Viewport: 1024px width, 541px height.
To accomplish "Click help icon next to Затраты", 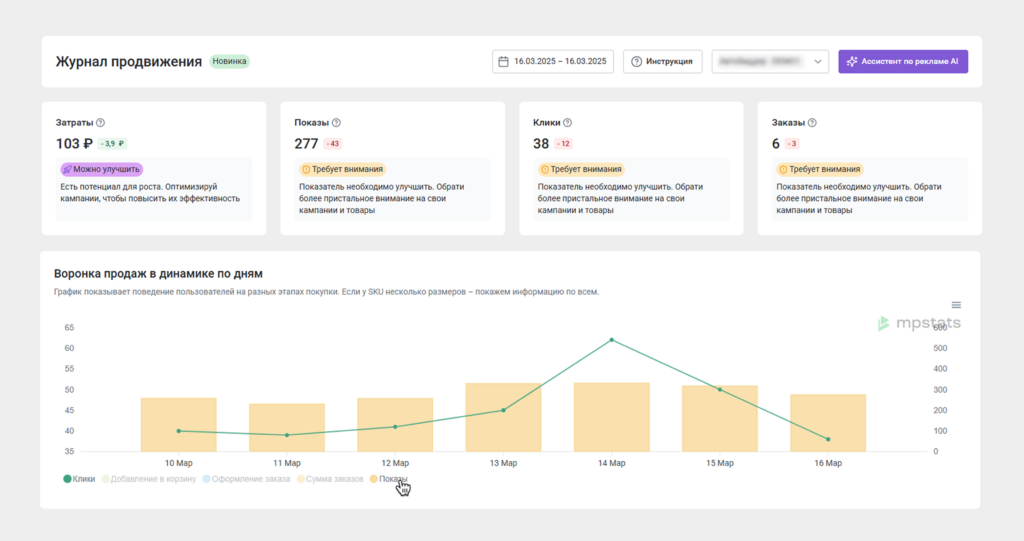I will tap(100, 123).
